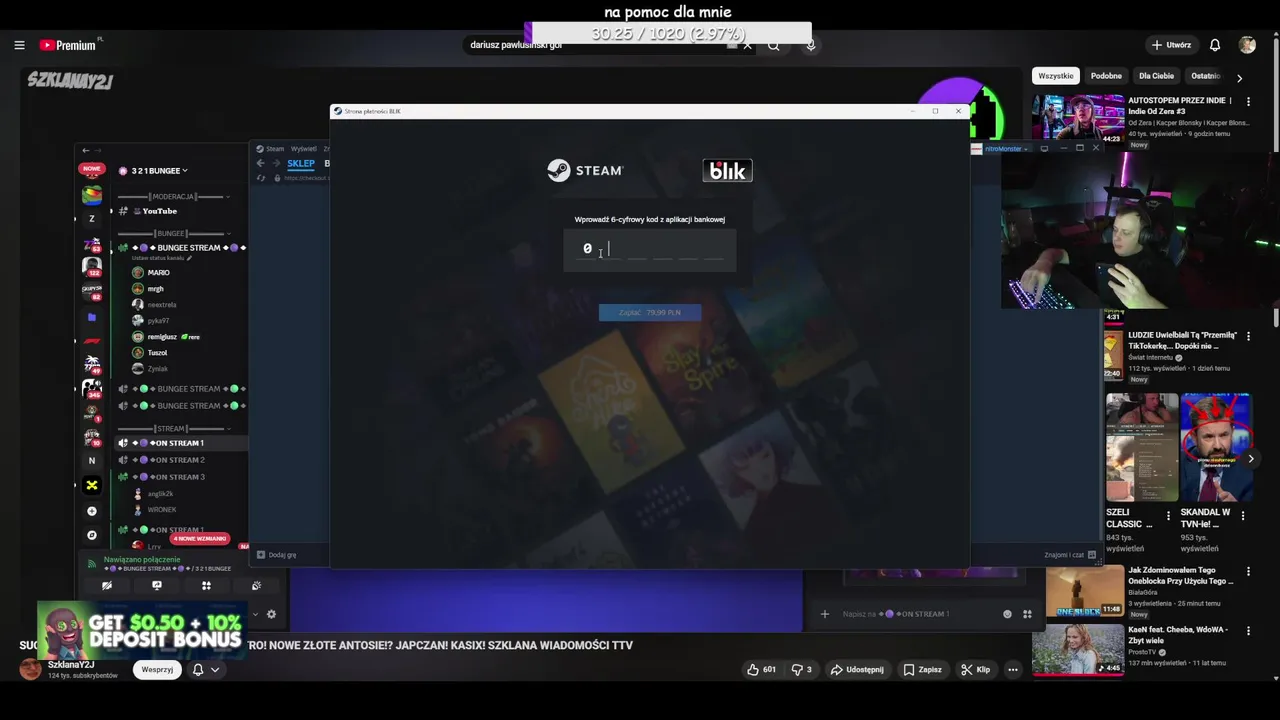Go back with Steam's back arrow
1280x720 pixels.
tap(261, 163)
